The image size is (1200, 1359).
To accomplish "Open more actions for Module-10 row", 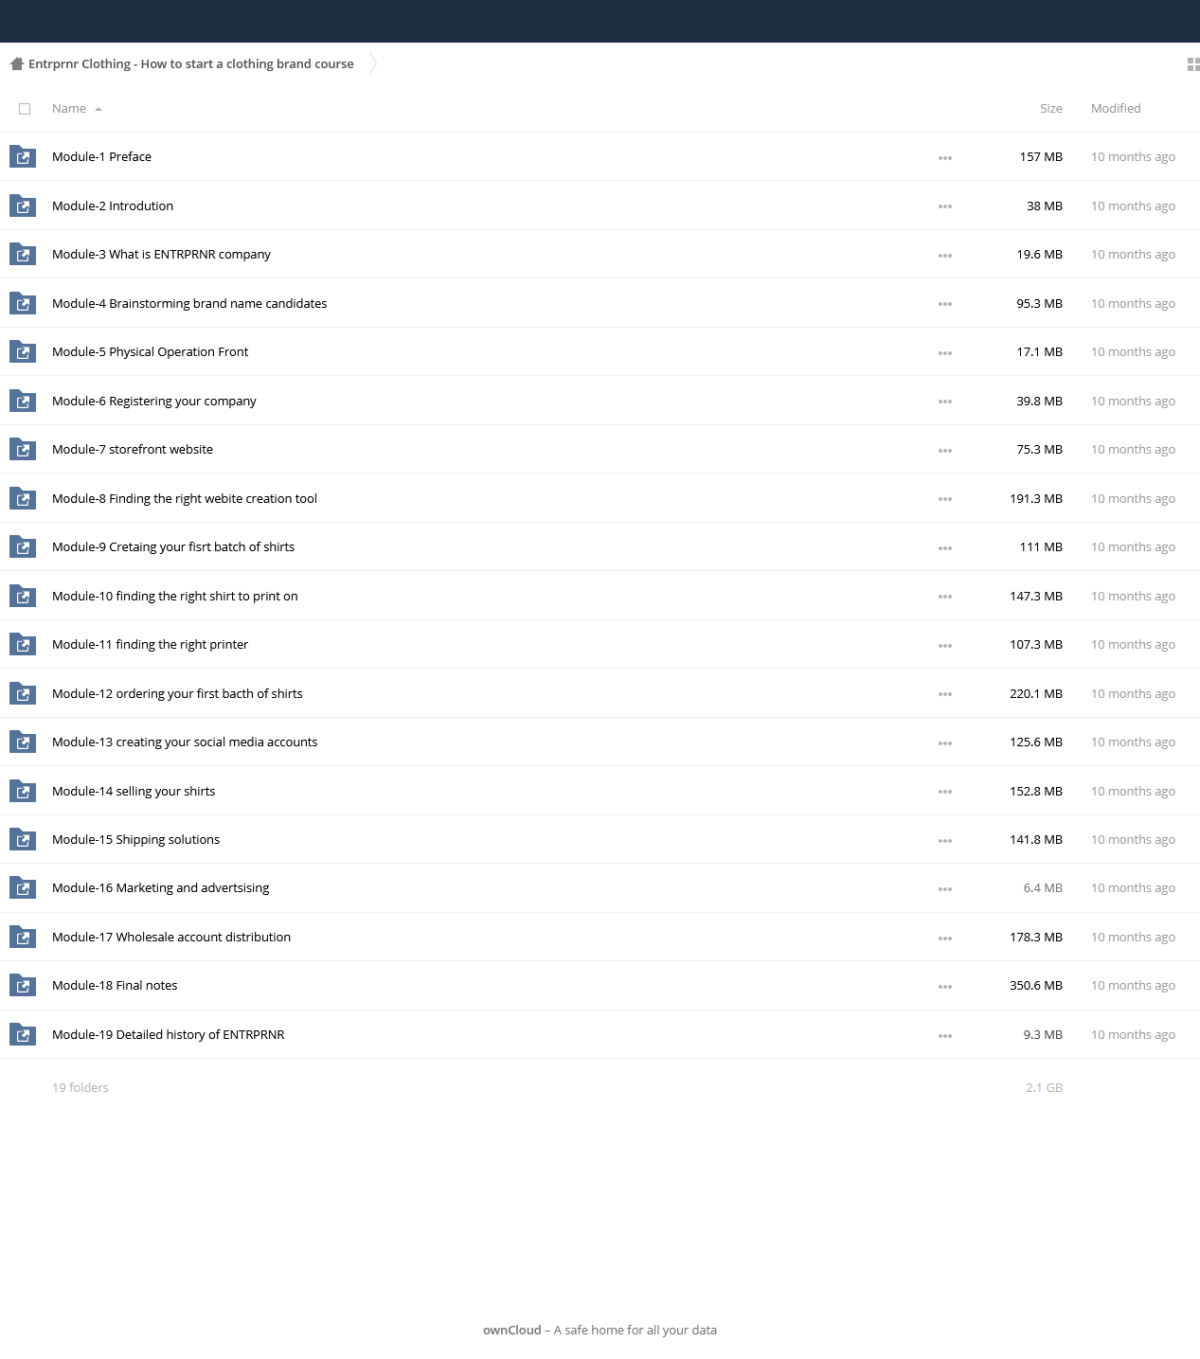I will tap(945, 596).
